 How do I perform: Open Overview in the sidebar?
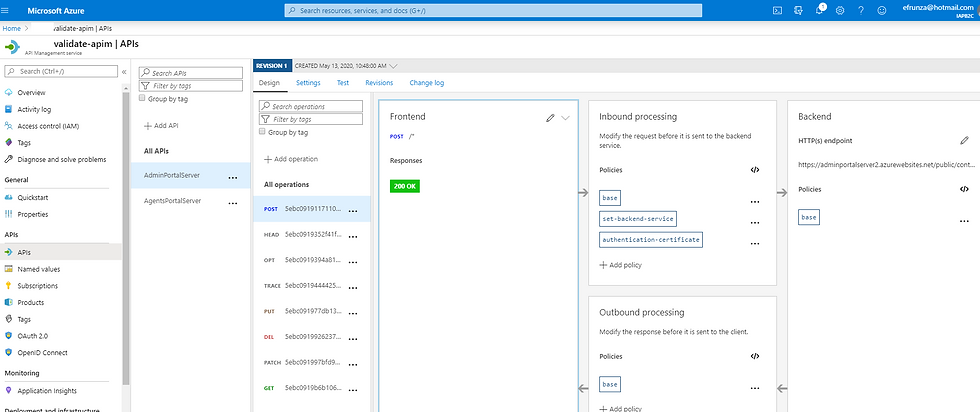pyautogui.click(x=31, y=93)
